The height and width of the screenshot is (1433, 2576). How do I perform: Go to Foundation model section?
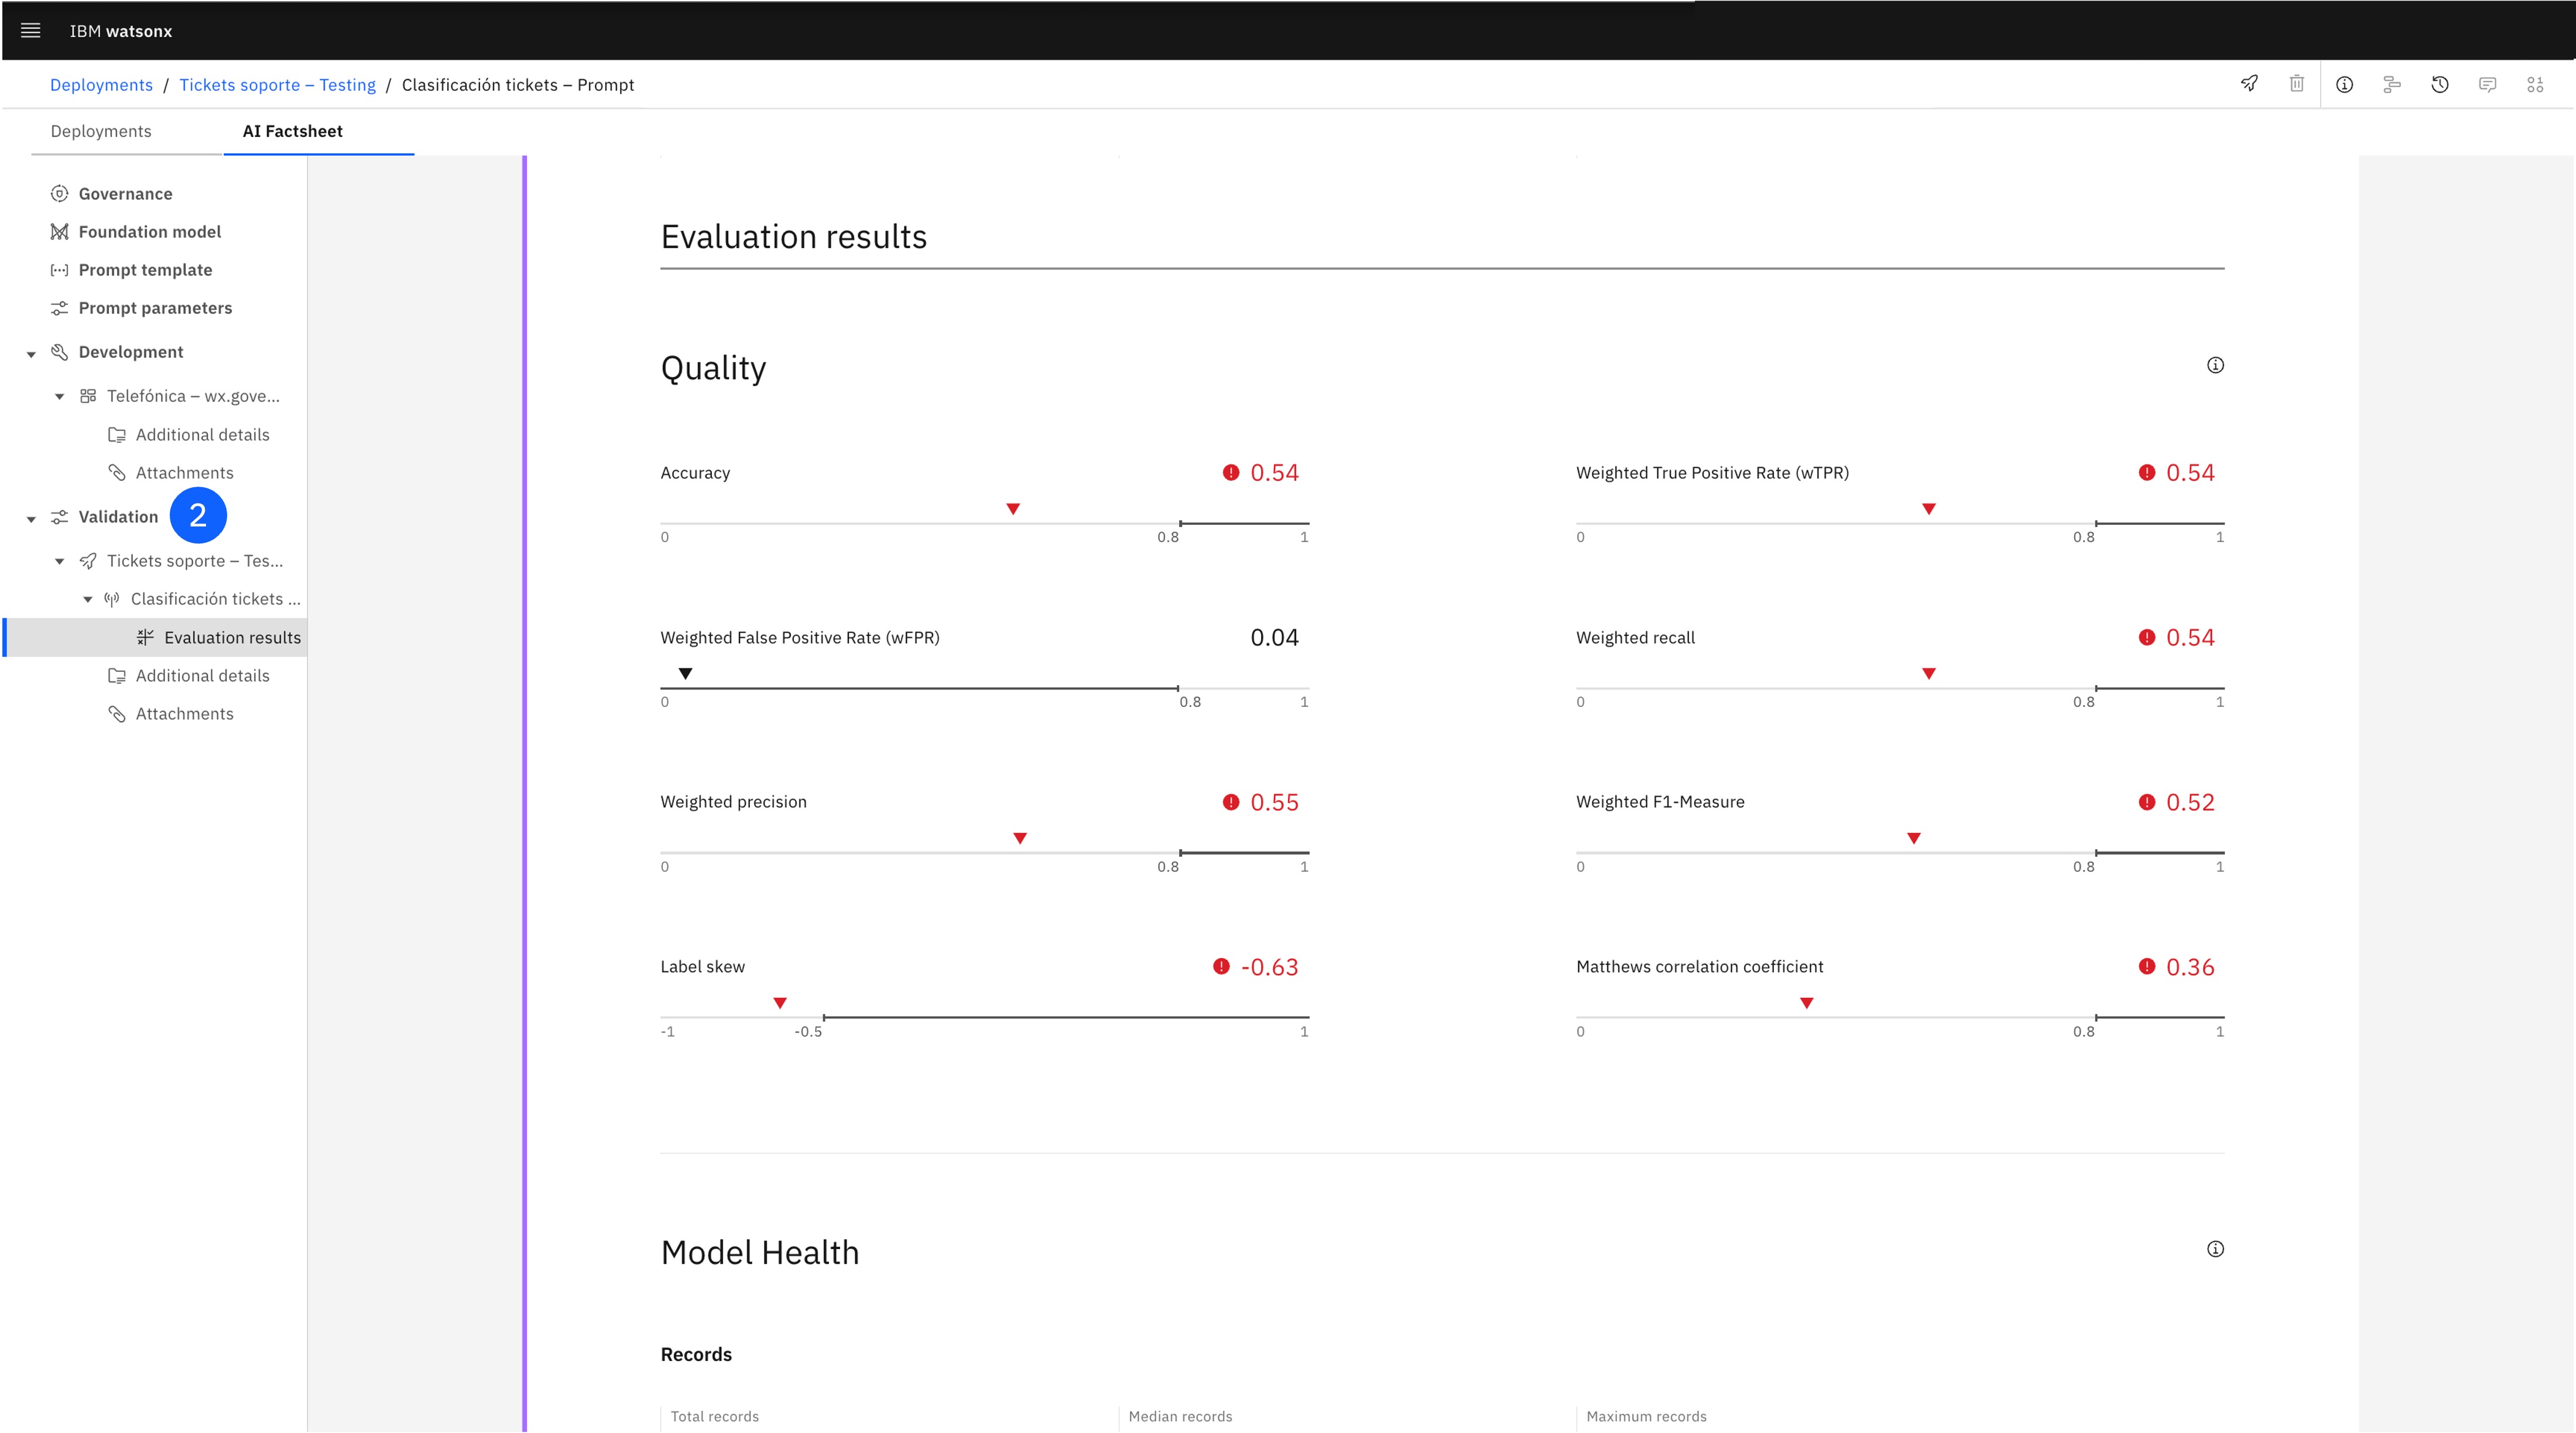pos(150,231)
